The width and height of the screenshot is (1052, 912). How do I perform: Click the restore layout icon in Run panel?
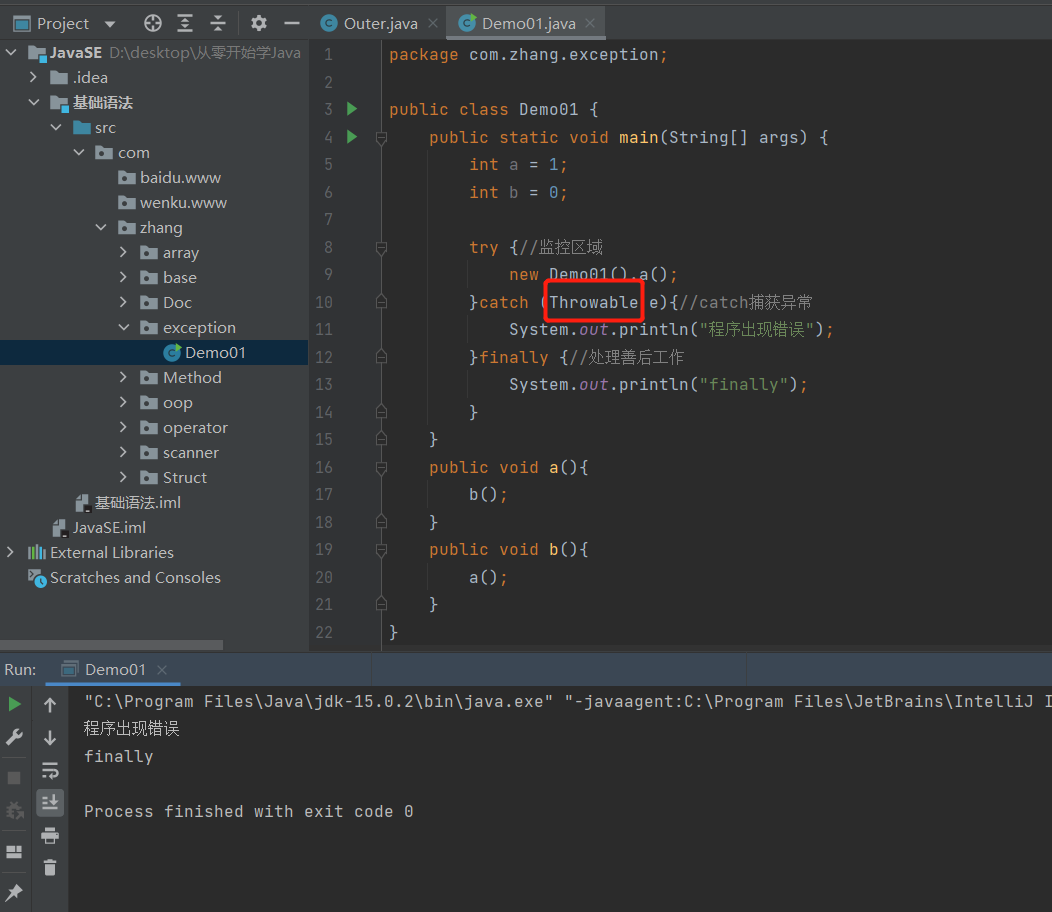pyautogui.click(x=14, y=852)
